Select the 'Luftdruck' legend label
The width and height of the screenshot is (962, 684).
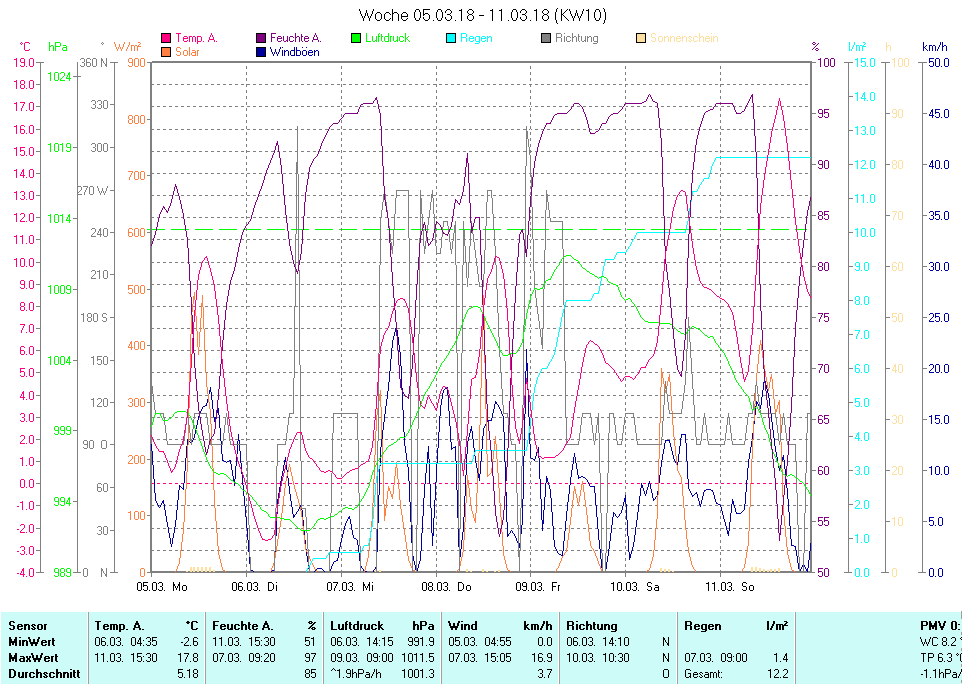[x=388, y=38]
